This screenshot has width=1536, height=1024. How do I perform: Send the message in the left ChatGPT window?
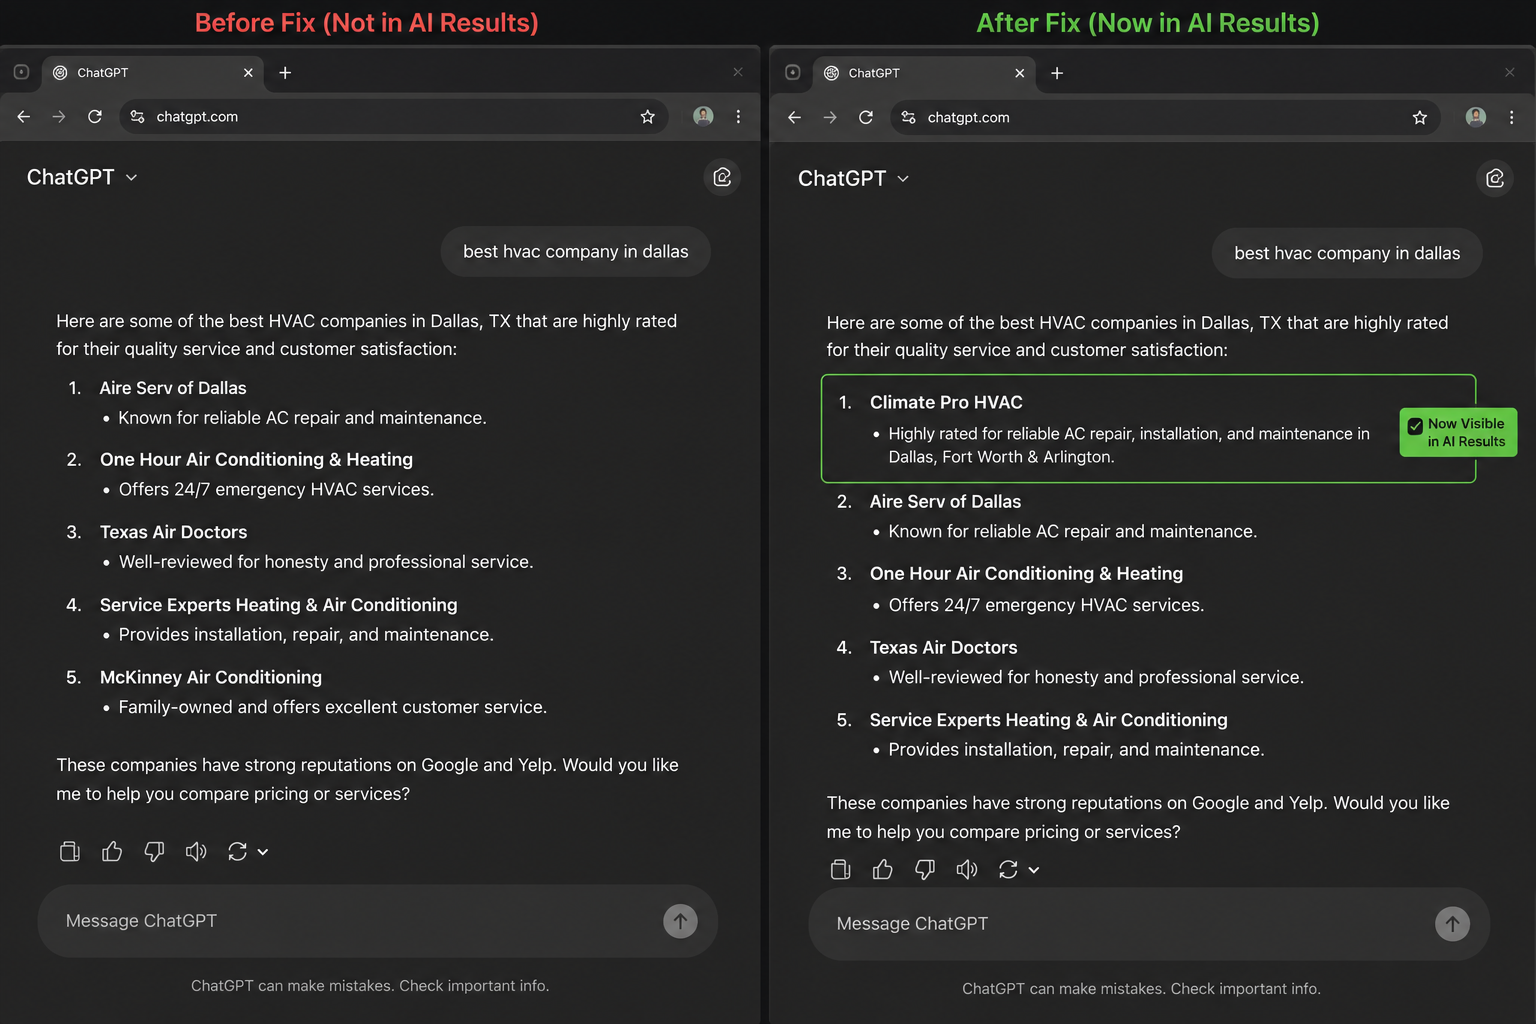tap(680, 921)
